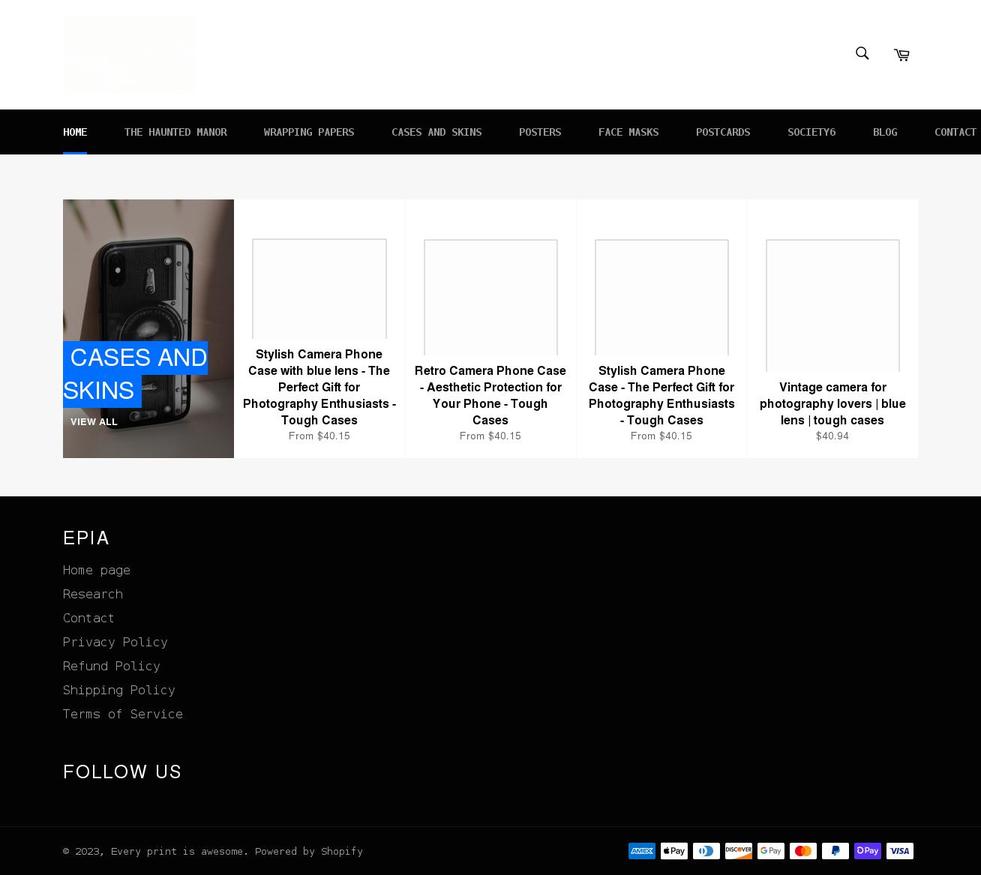Open the POSTERS menu item

point(539,132)
